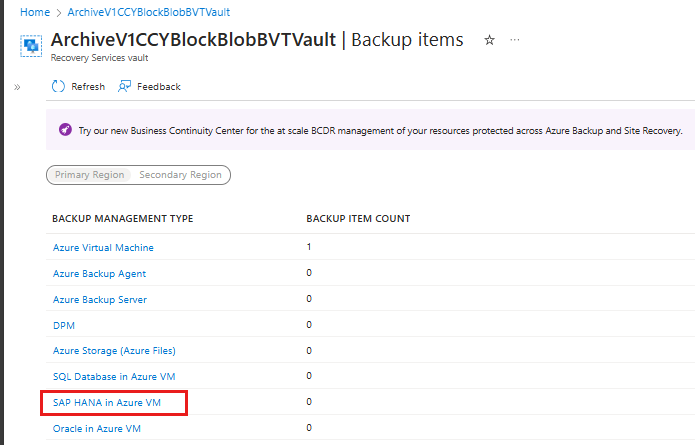Open the more options ellipsis menu
The height and width of the screenshot is (445, 695).
[x=515, y=40]
